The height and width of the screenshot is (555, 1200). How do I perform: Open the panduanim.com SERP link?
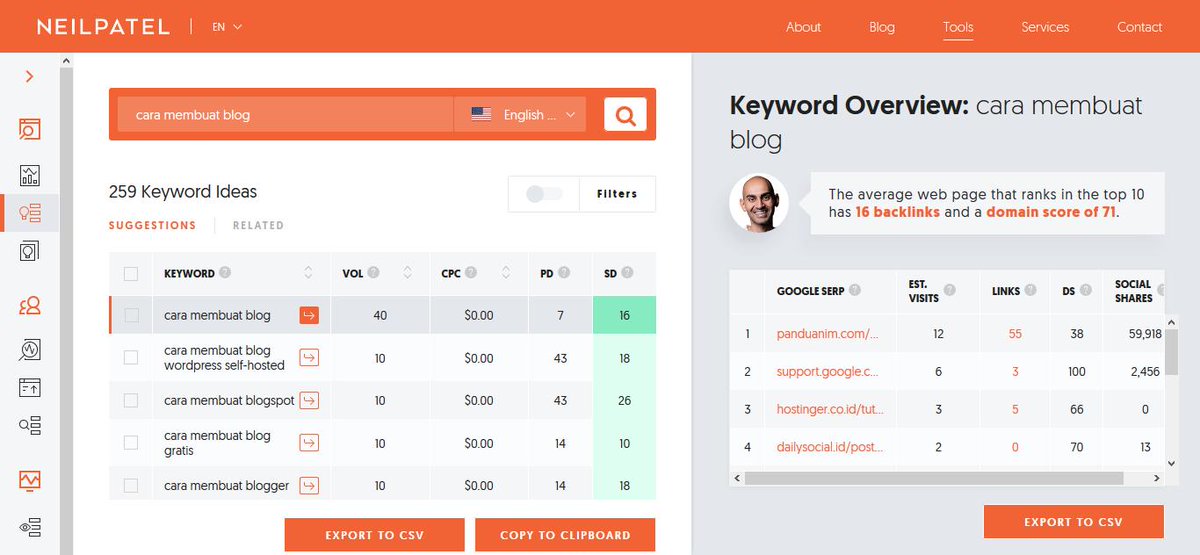[x=828, y=334]
